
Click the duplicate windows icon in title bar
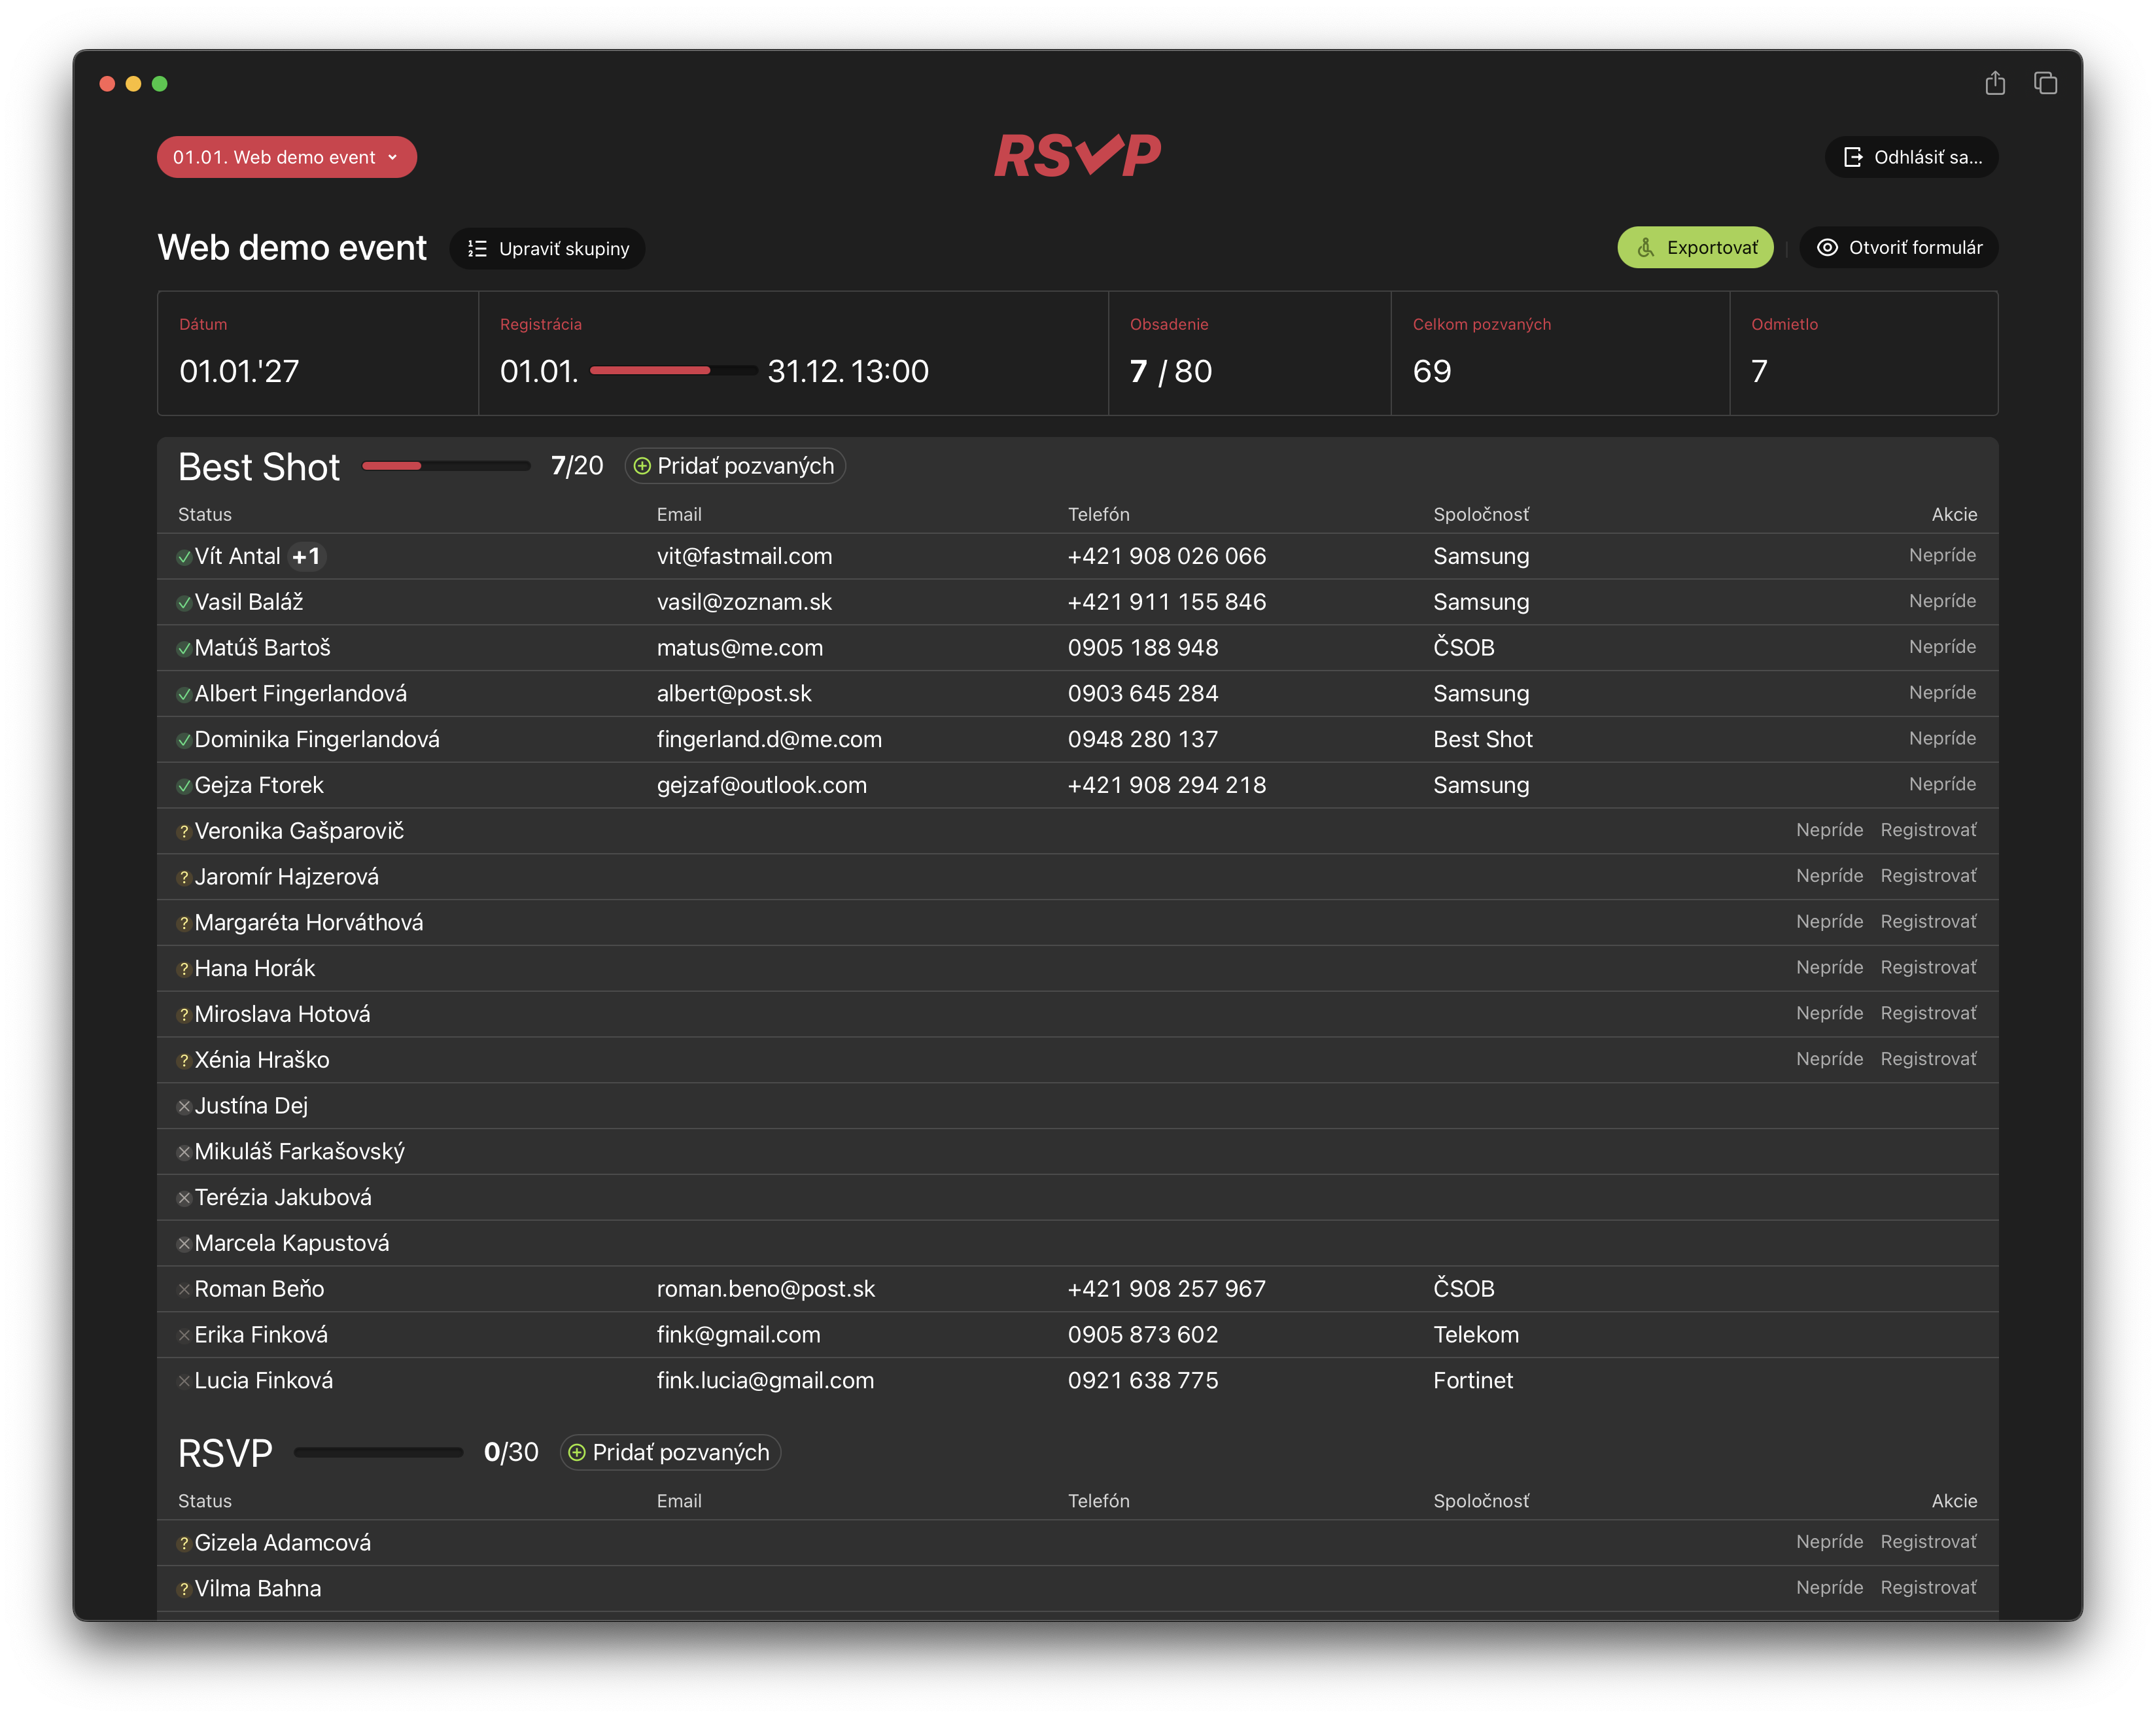(x=2045, y=83)
